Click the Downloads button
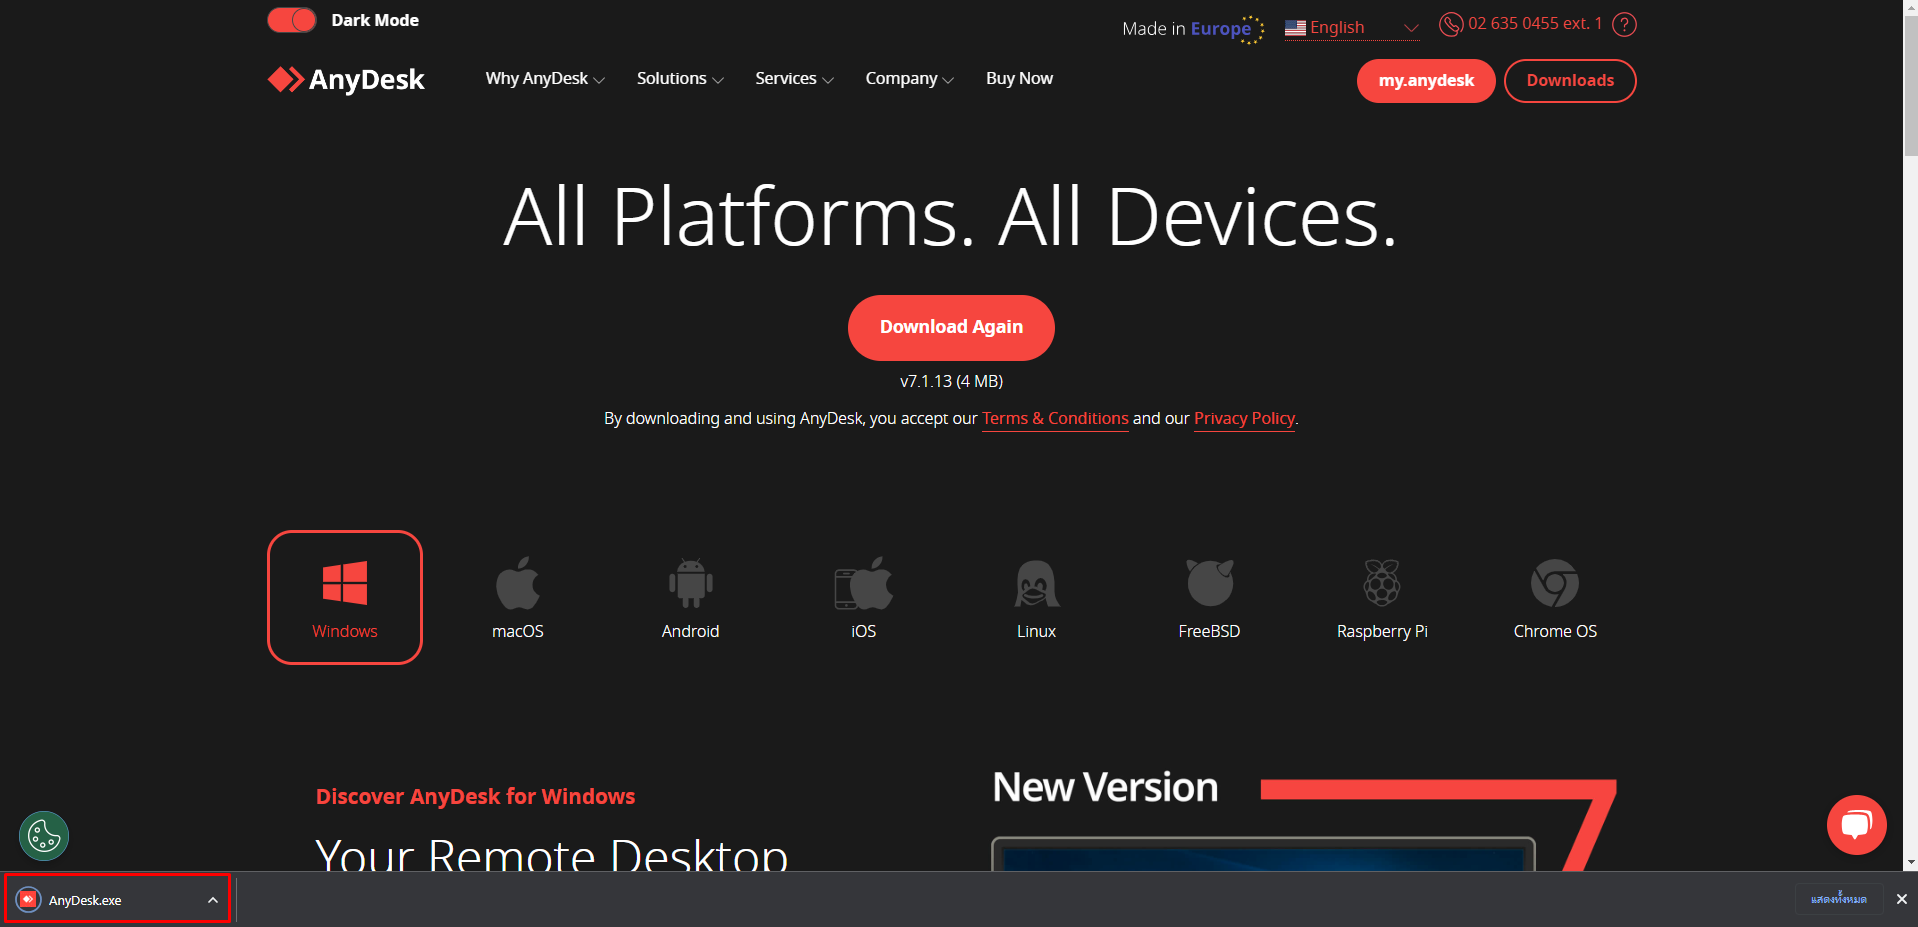 (1570, 81)
